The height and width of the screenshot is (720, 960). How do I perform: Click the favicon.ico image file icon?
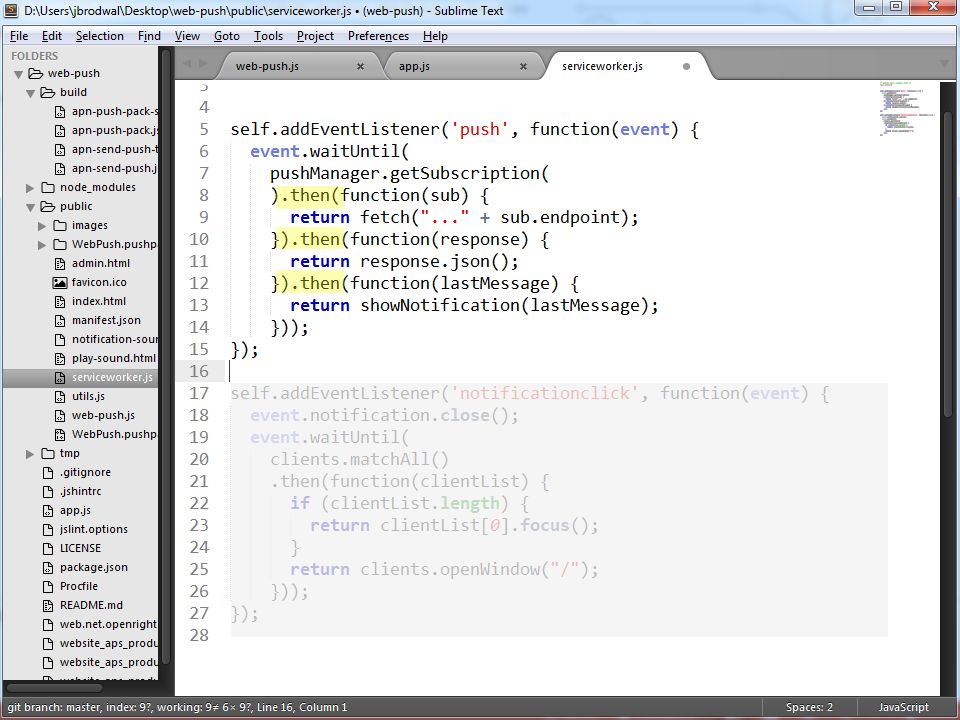tap(60, 282)
